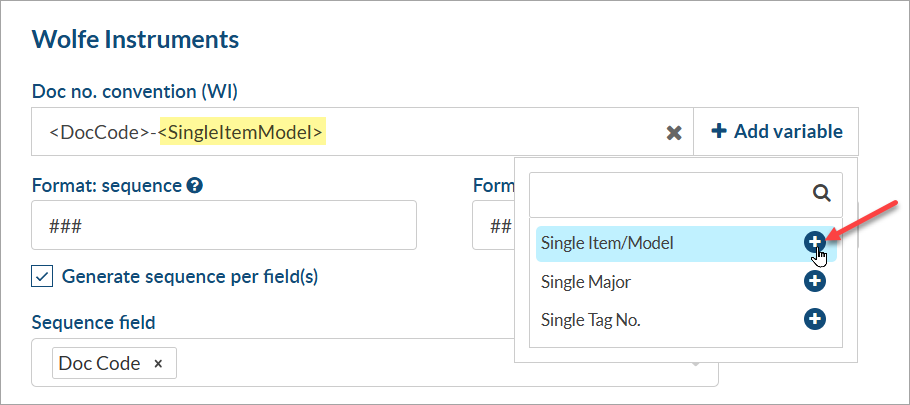Image resolution: width=910 pixels, height=405 pixels.
Task: Click the highlighted SingleItemModel variable
Action: (x=241, y=132)
